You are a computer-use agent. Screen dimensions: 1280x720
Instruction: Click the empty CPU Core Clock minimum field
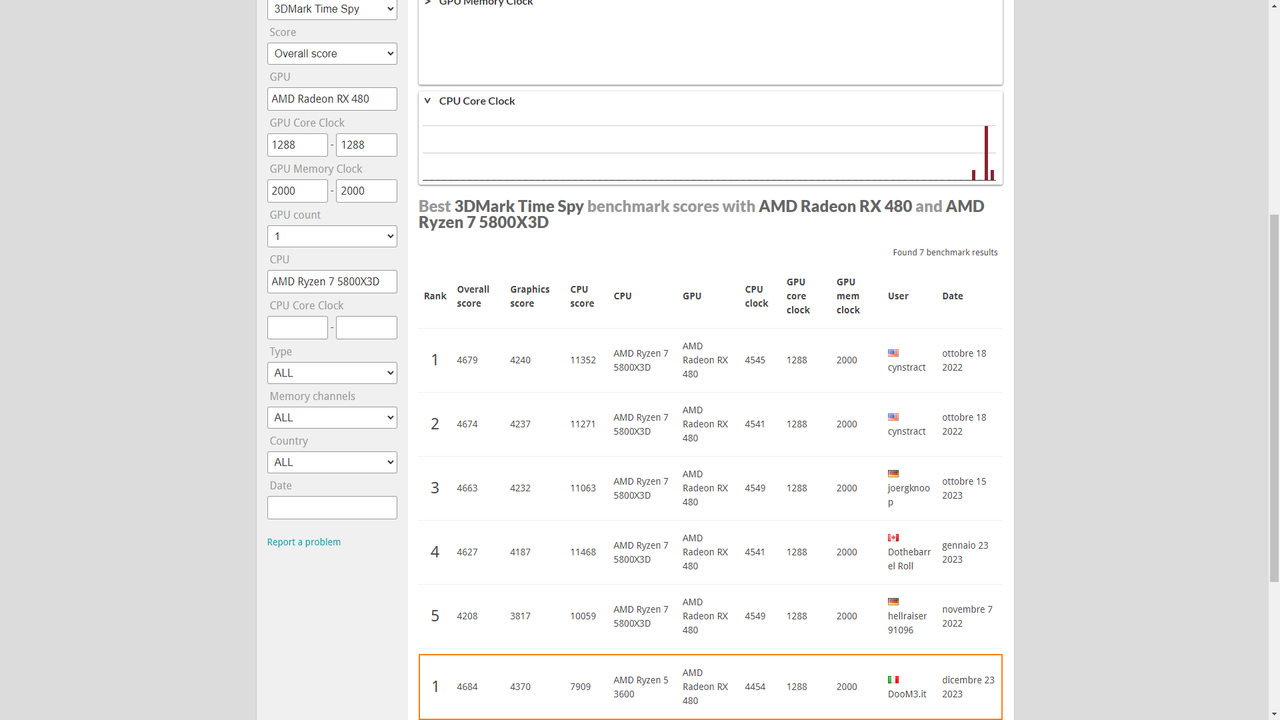coord(297,328)
